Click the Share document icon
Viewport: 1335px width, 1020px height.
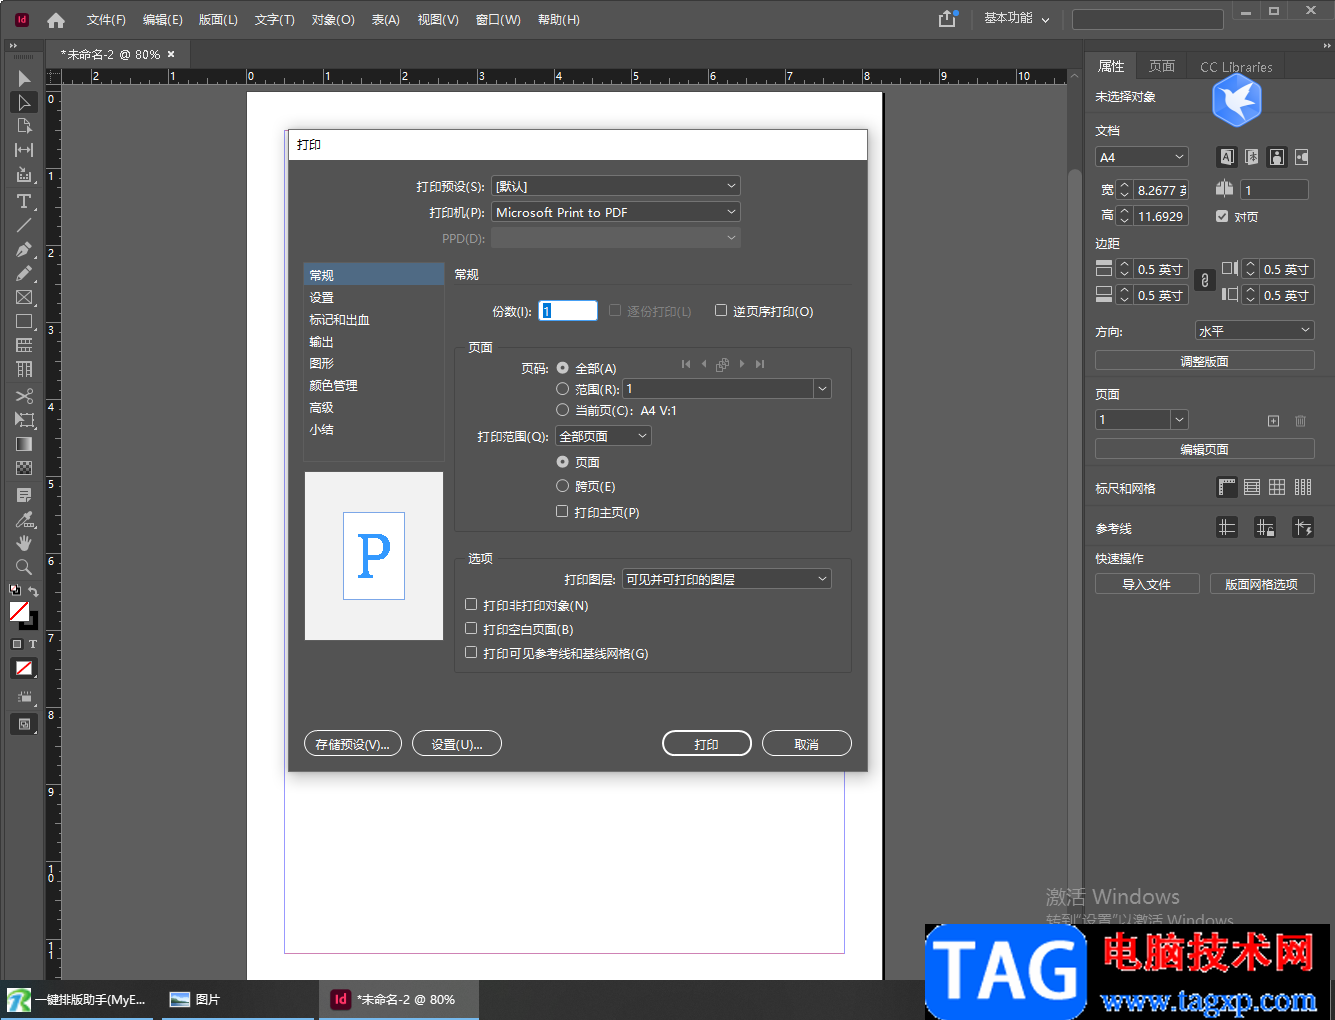[x=947, y=19]
